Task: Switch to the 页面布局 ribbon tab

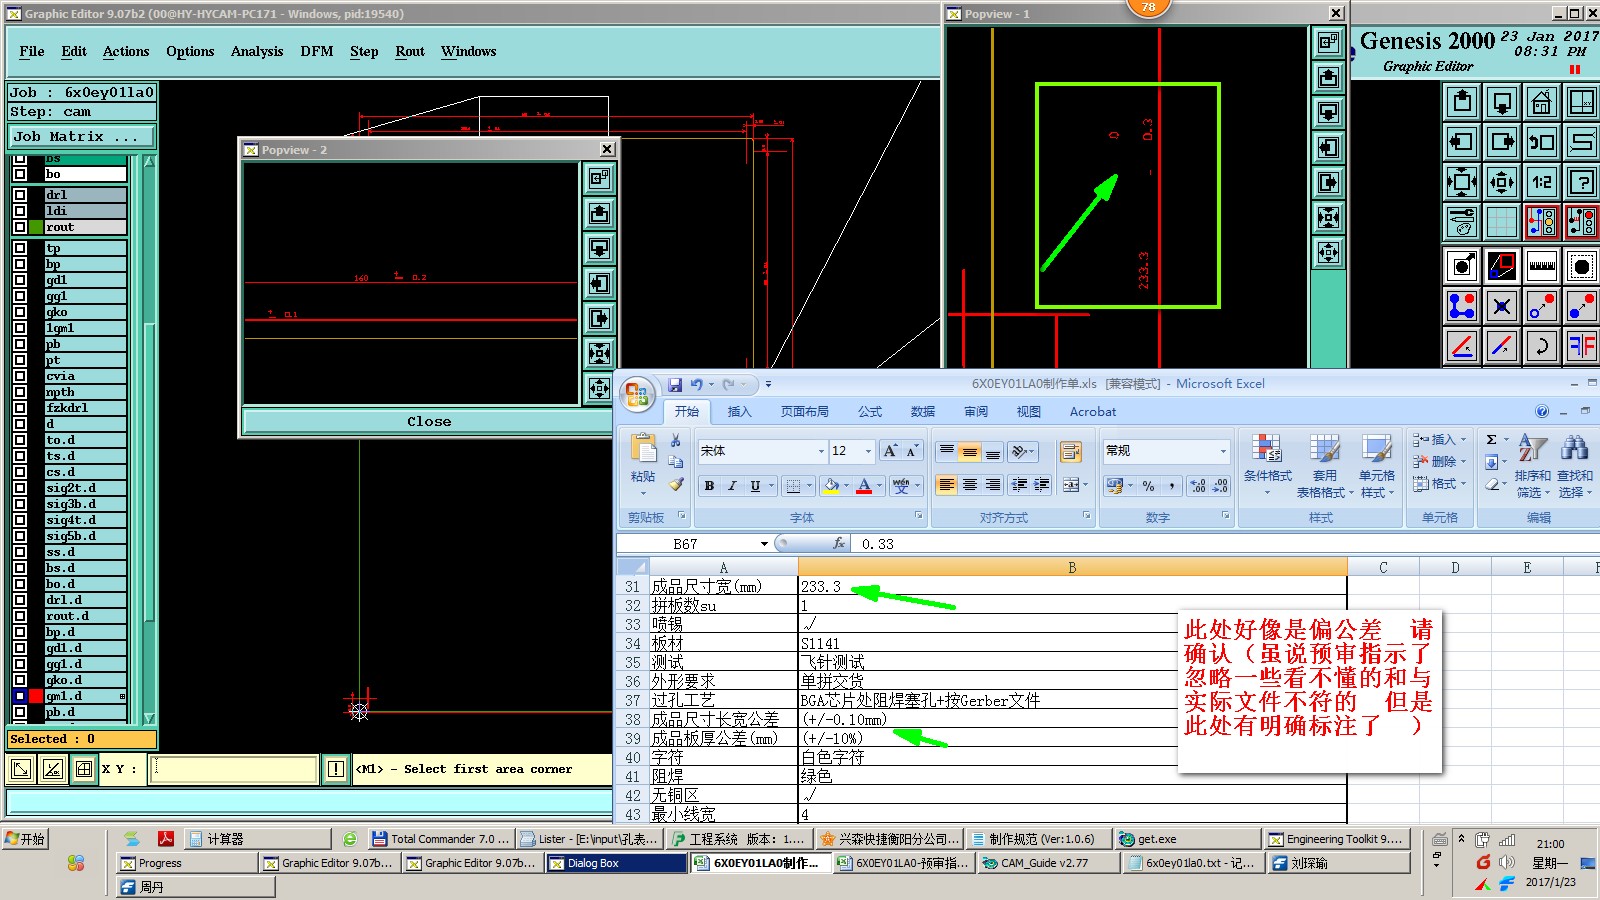Action: pyautogui.click(x=804, y=412)
